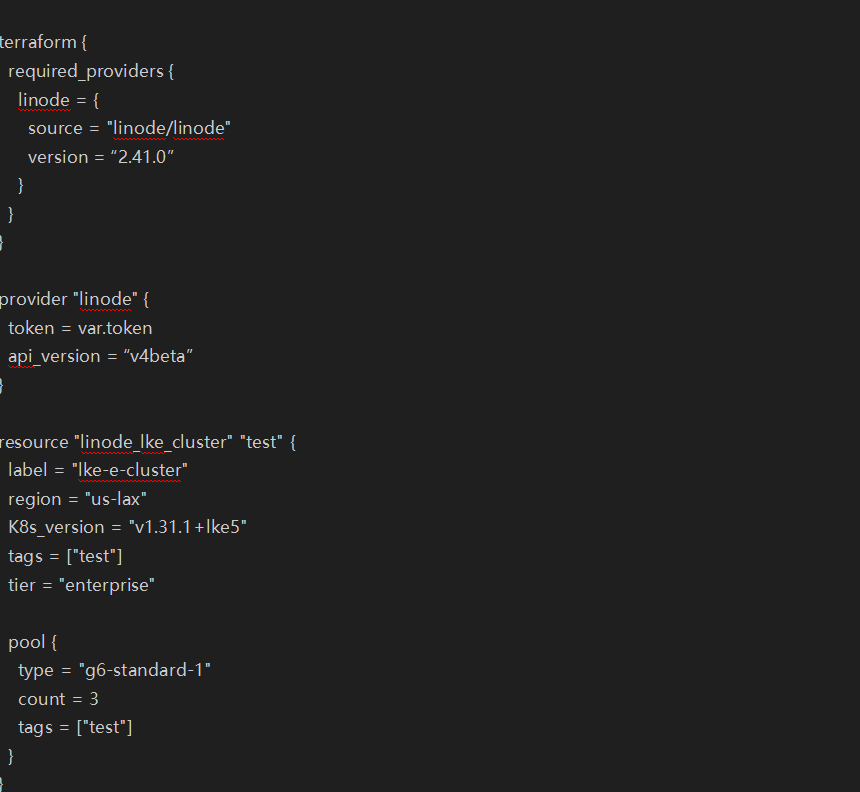Click the count value 3
This screenshot has width=860, height=792.
tap(93, 699)
